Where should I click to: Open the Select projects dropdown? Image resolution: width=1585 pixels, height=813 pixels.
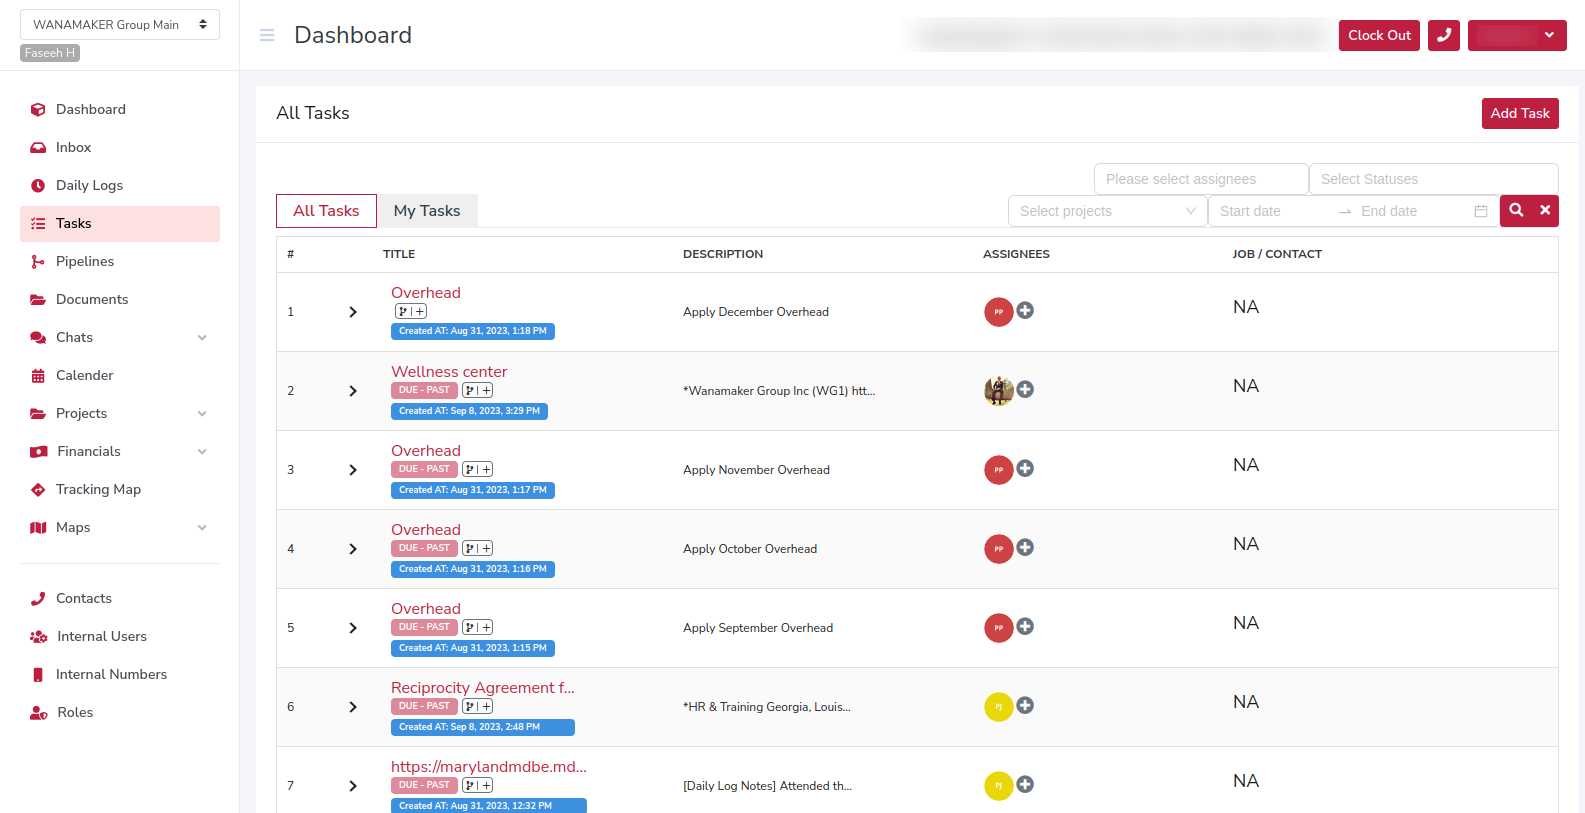pyautogui.click(x=1107, y=211)
